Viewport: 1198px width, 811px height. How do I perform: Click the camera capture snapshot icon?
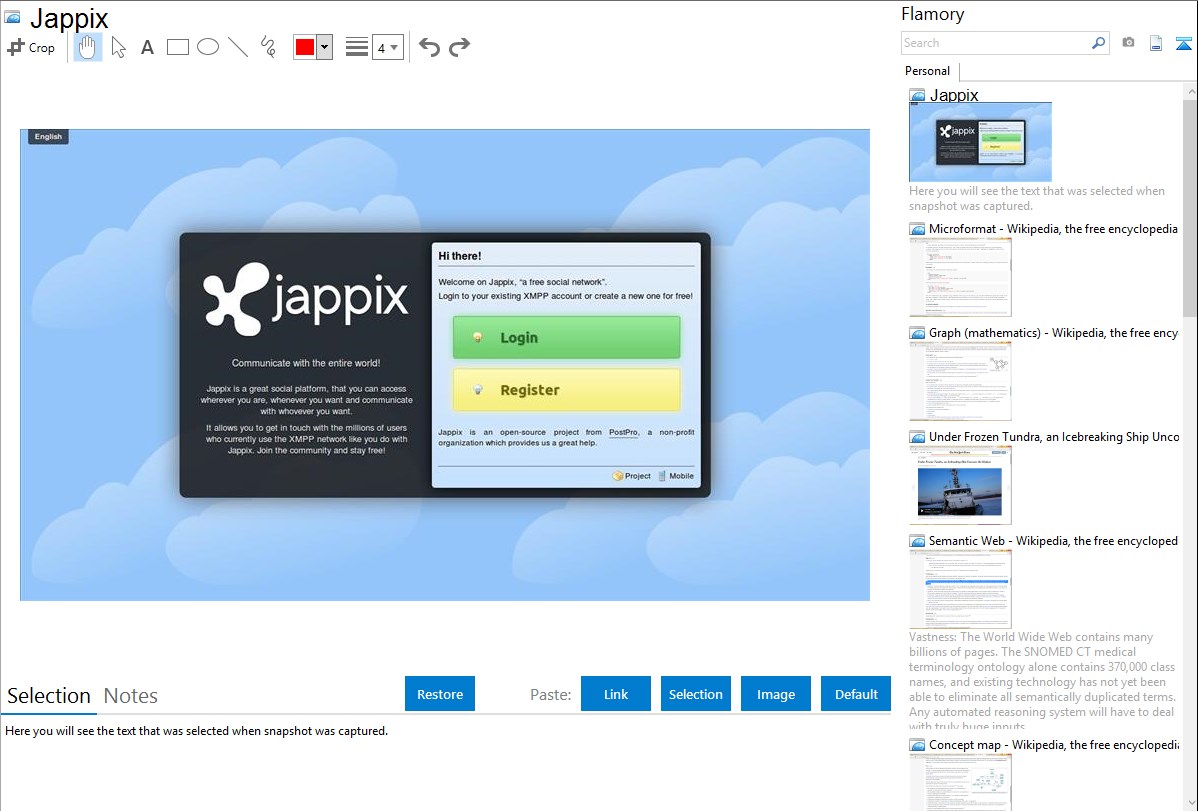pos(1128,43)
